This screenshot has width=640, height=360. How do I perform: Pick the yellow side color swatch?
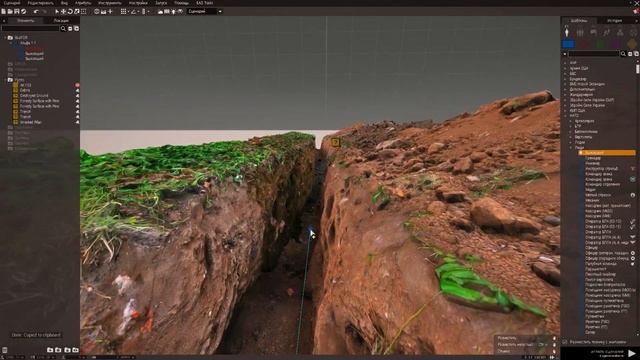click(632, 44)
